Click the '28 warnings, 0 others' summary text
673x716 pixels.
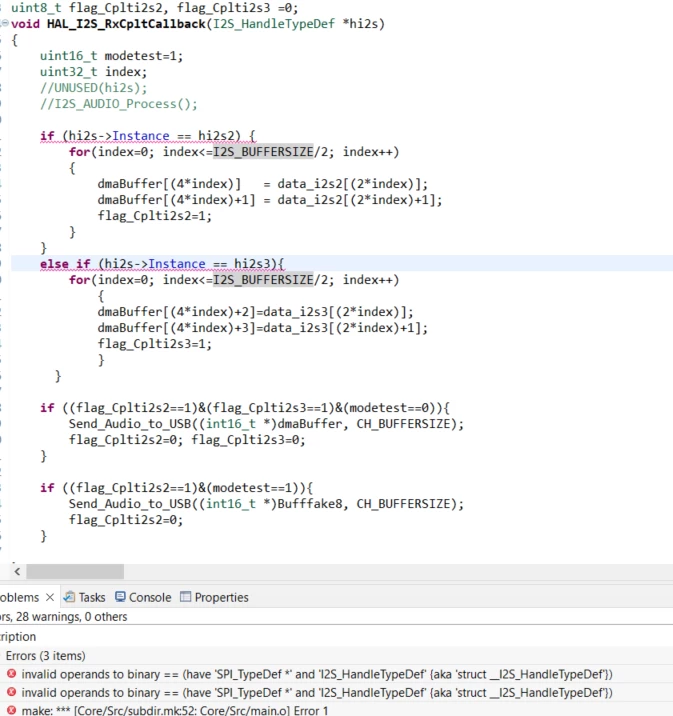pyautogui.click(x=72, y=616)
